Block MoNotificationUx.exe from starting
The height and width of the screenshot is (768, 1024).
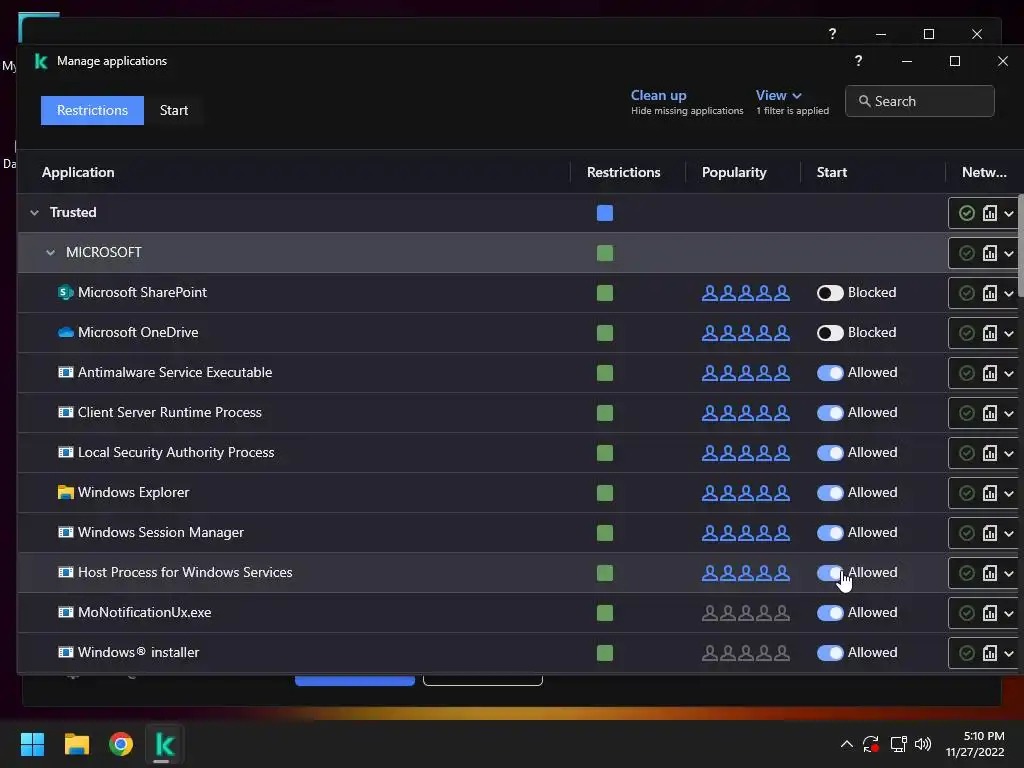click(x=830, y=613)
